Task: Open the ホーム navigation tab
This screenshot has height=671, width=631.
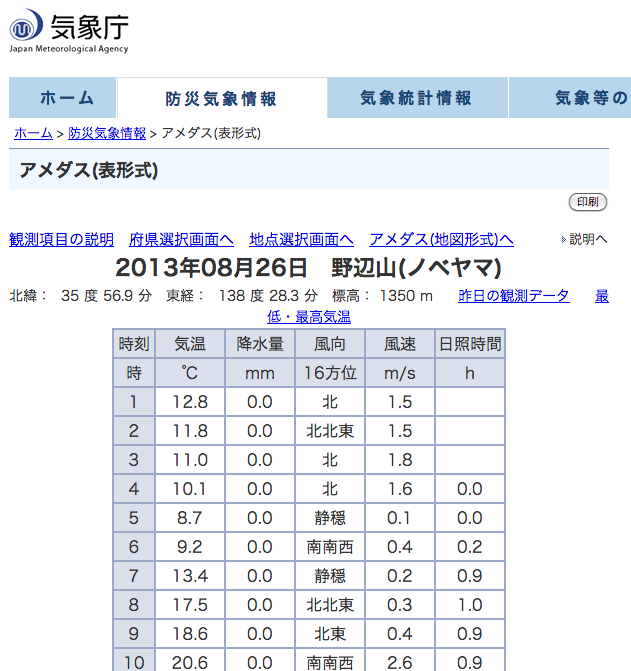Action: 62,98
